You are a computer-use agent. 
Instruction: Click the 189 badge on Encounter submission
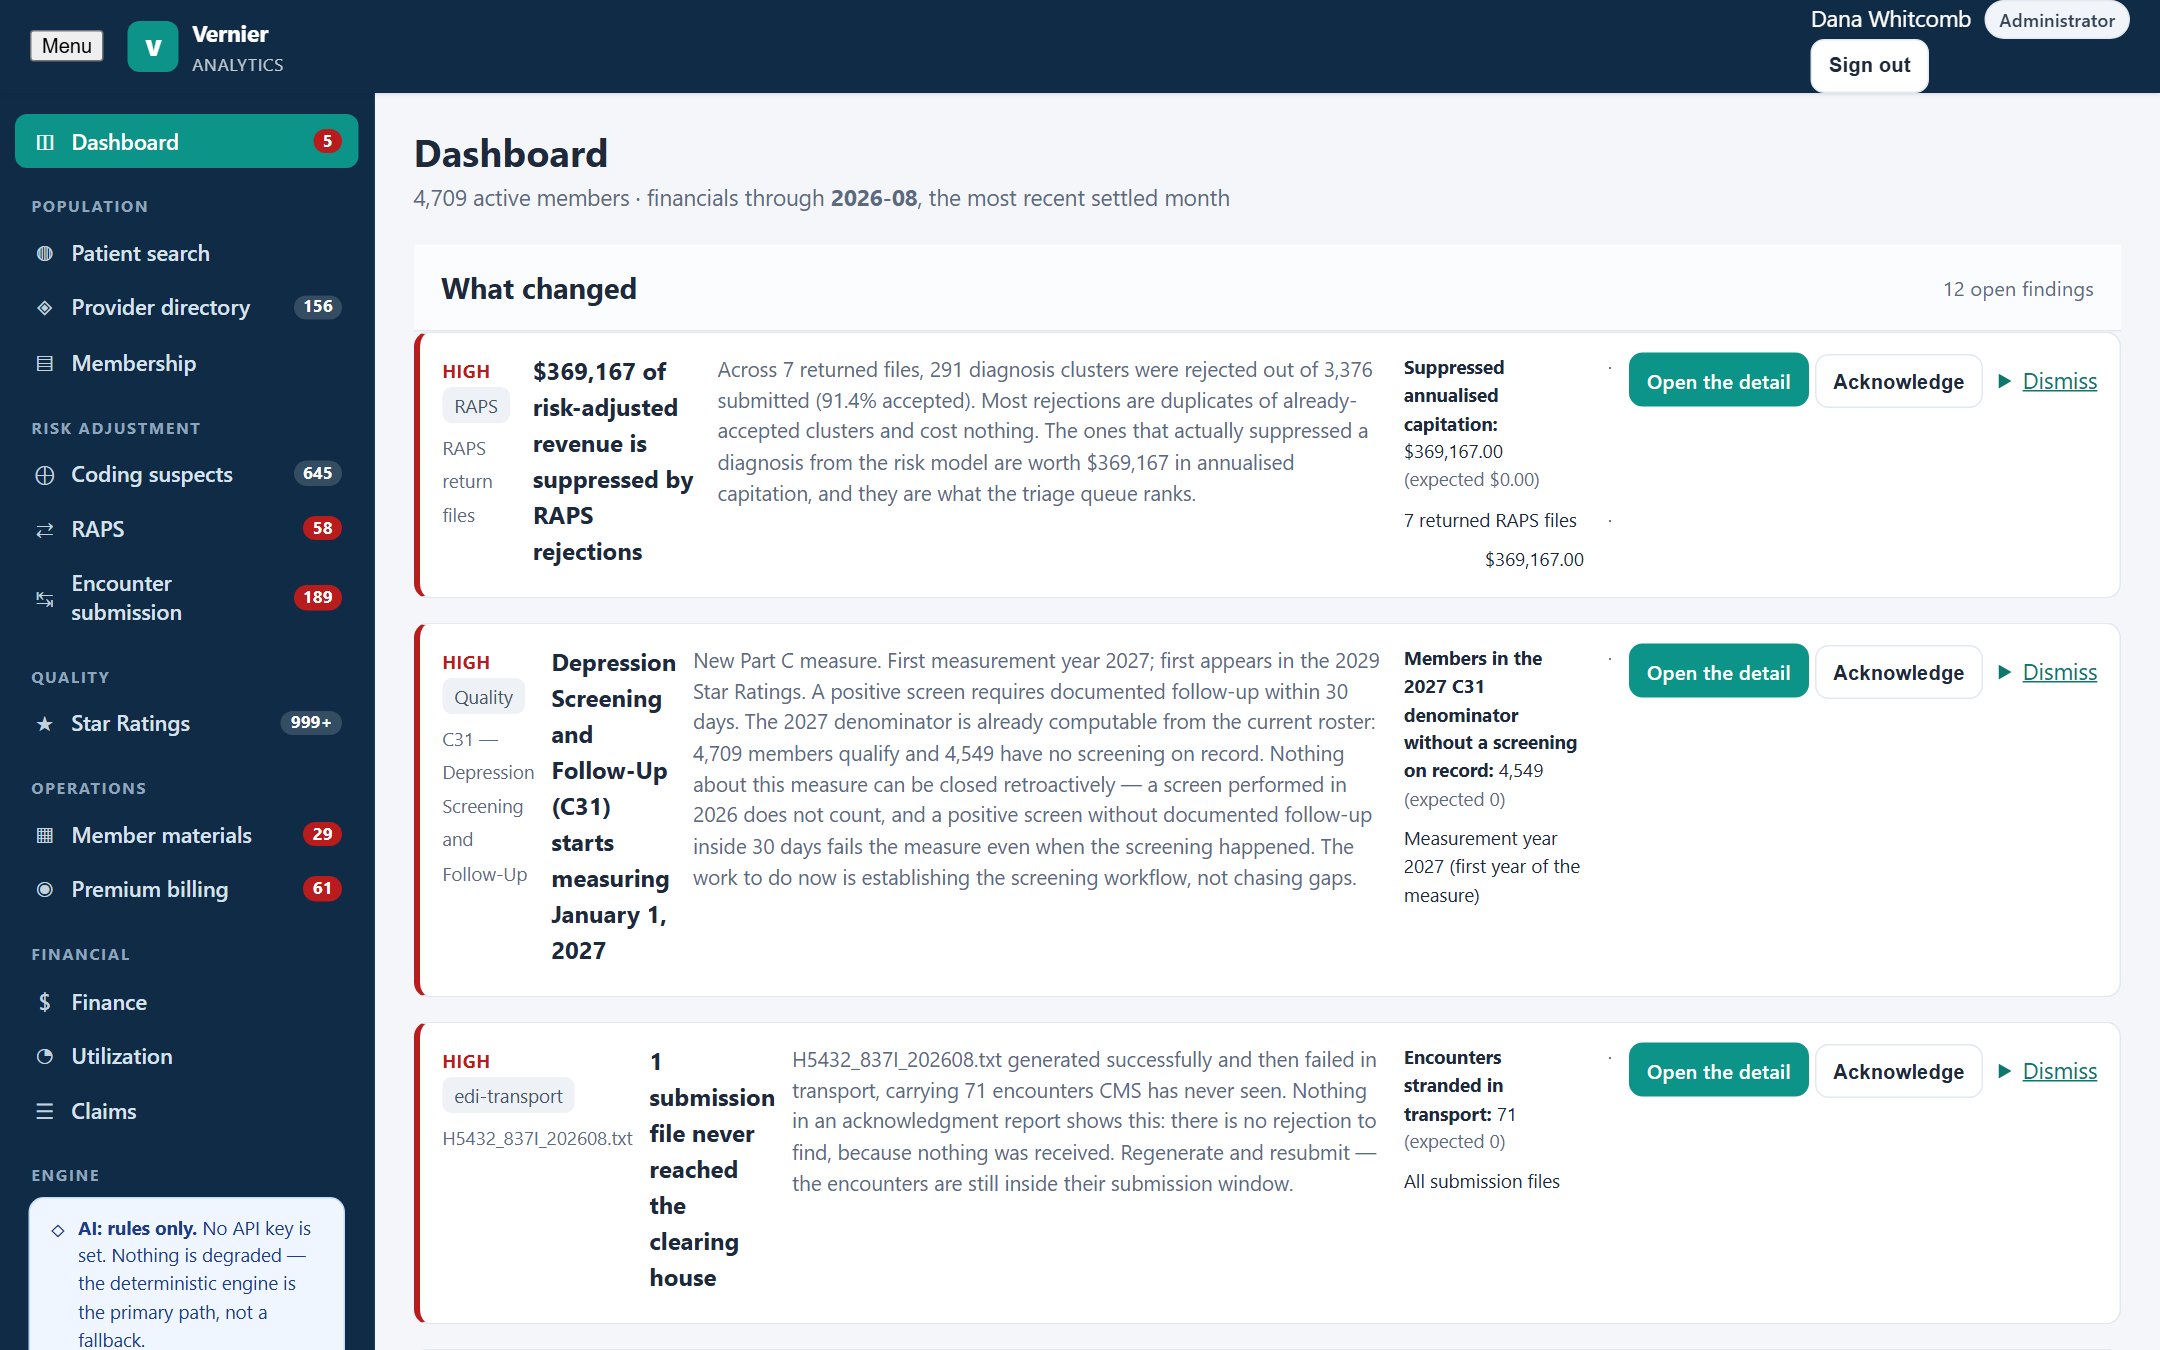pos(317,598)
